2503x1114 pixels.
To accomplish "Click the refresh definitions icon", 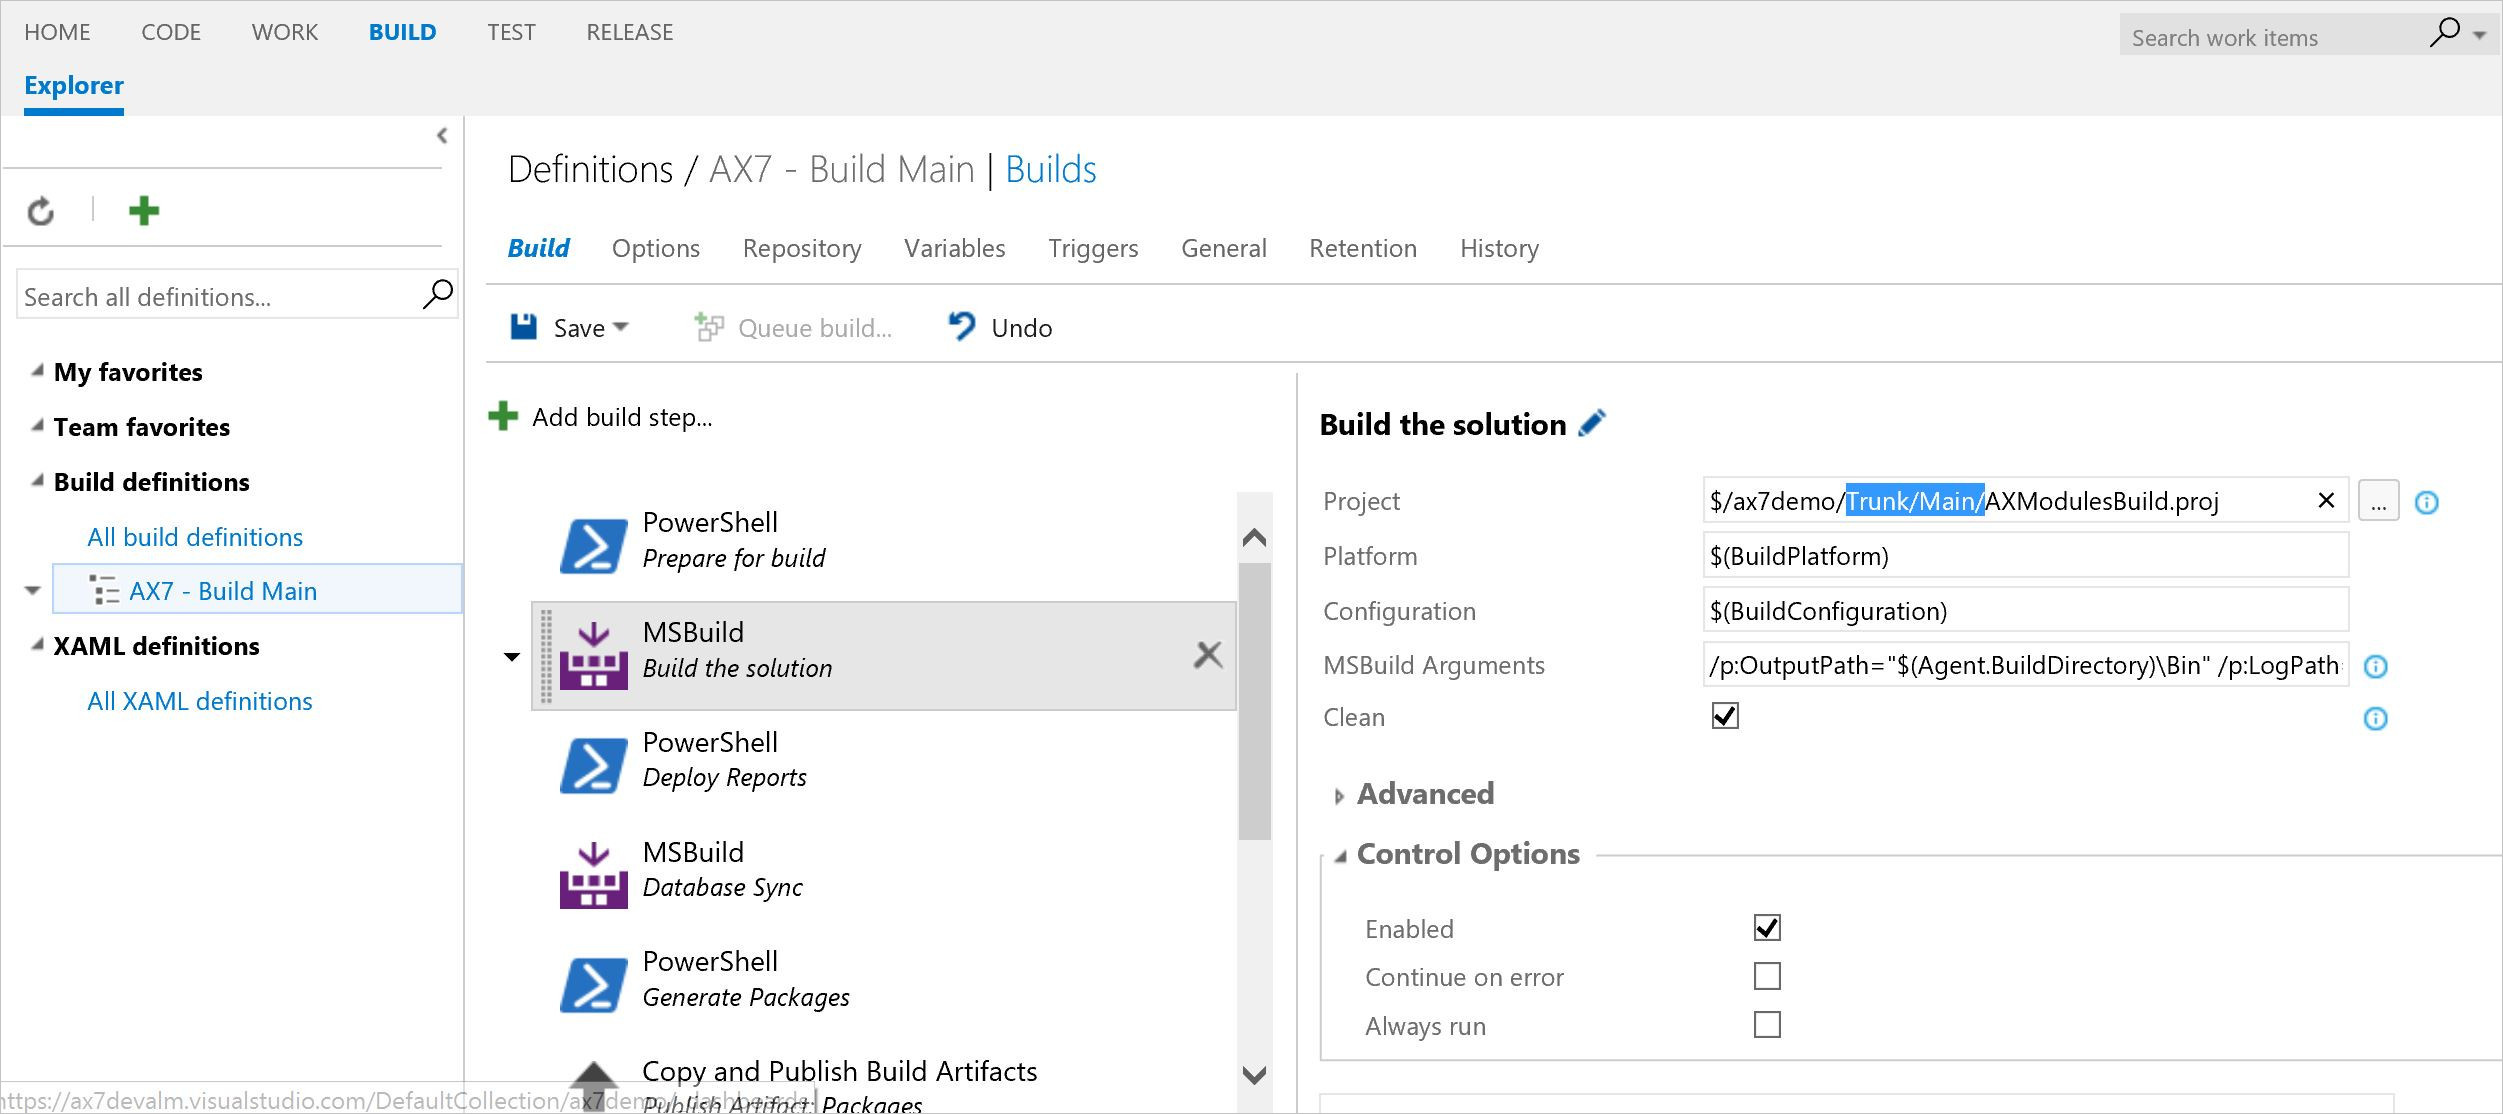I will (41, 211).
